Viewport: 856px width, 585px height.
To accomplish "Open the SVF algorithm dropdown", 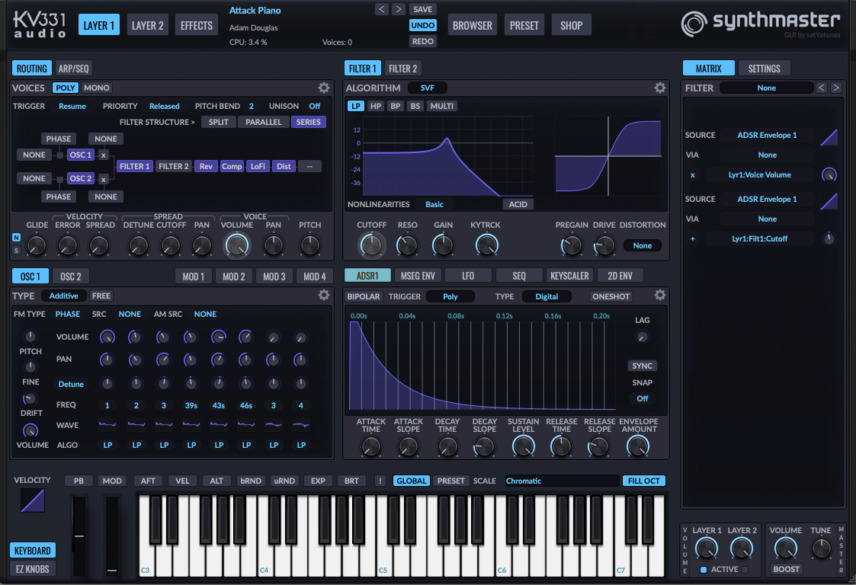I will [427, 88].
